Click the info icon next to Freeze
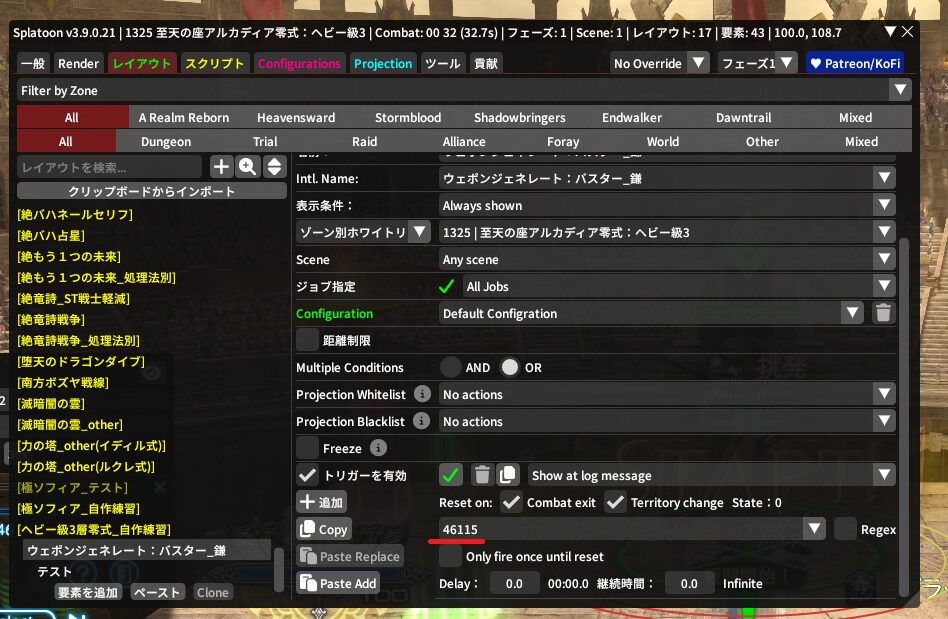The image size is (948, 619). click(x=378, y=448)
